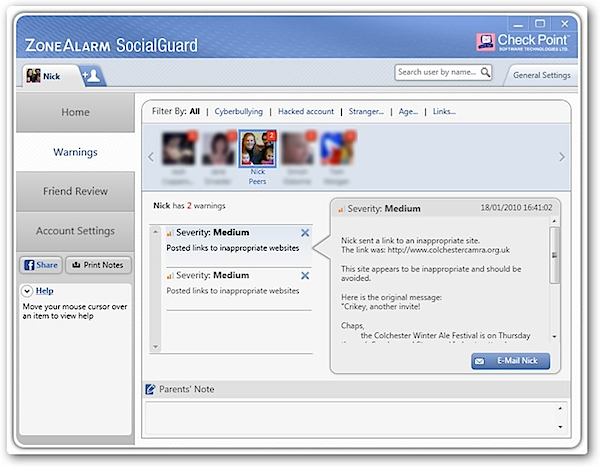Select the second warning's Posted links text
This screenshot has width=600, height=467.
tap(233, 291)
